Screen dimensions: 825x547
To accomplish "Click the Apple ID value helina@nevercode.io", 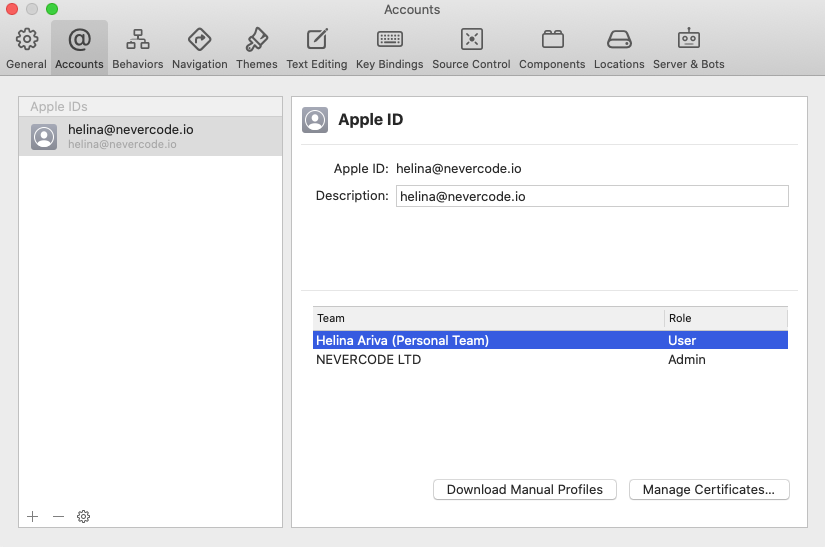I will point(458,169).
